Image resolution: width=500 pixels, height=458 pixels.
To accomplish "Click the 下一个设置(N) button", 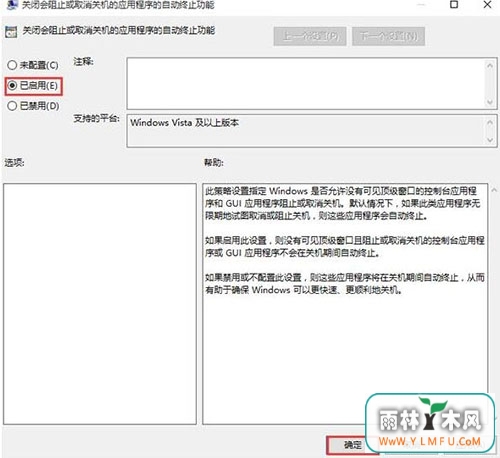I will [388, 36].
